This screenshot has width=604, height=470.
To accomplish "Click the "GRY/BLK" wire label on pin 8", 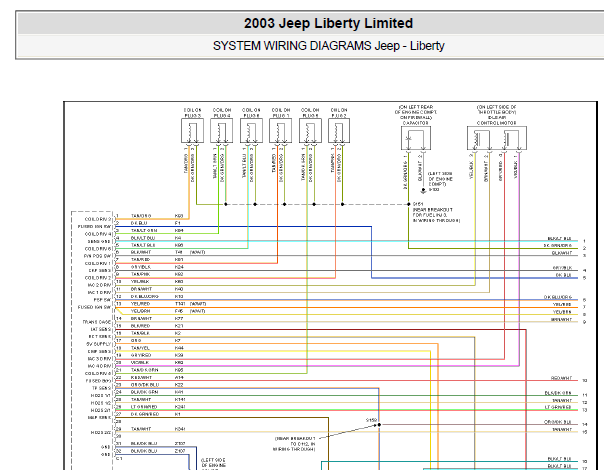I will [141, 267].
